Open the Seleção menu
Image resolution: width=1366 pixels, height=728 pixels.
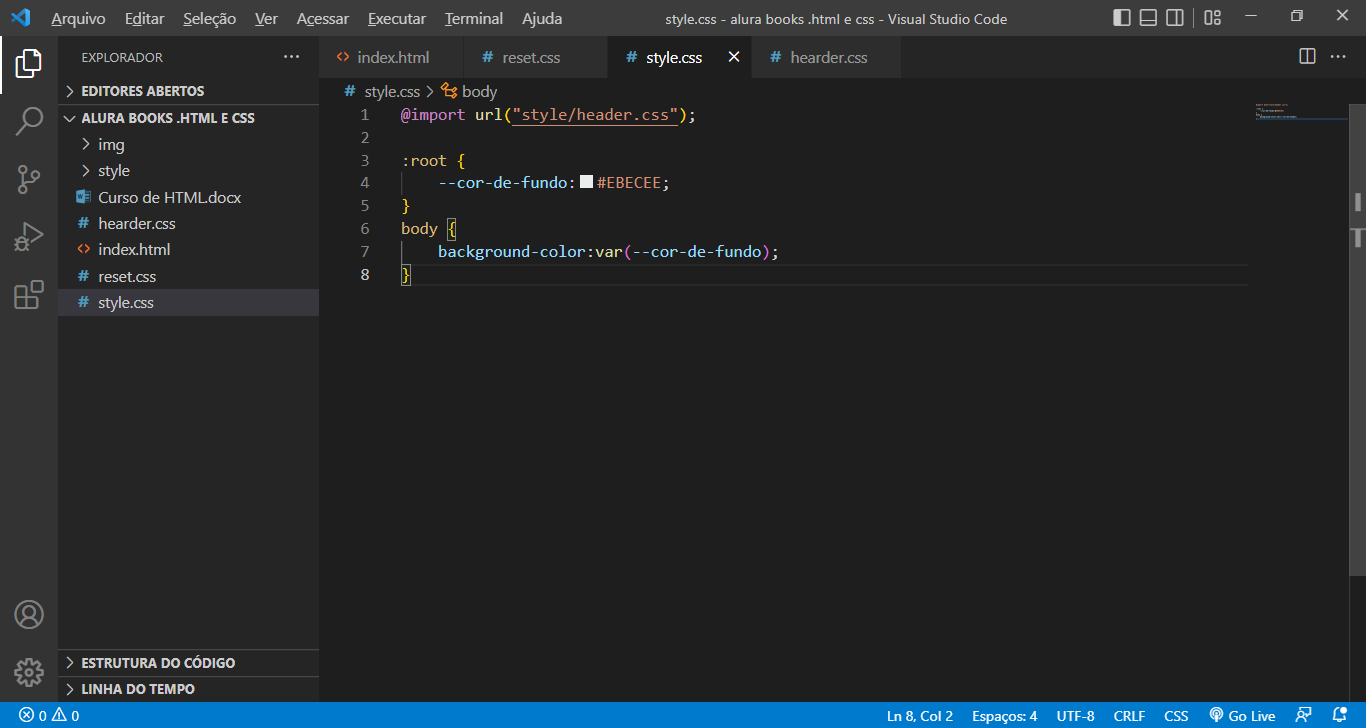[x=210, y=18]
